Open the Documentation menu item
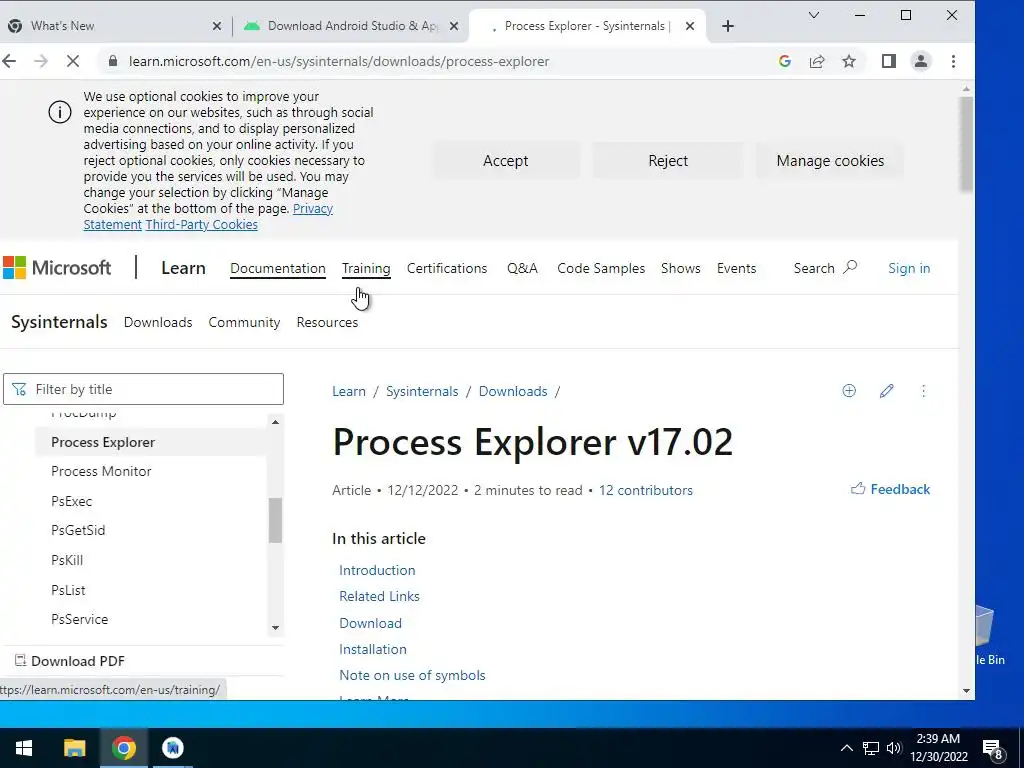Viewport: 1024px width, 768px height. pos(278,268)
